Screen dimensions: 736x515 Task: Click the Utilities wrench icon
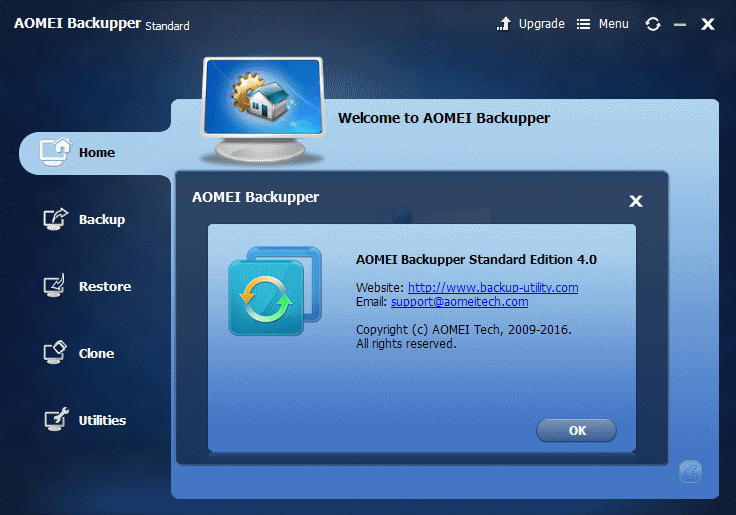56,419
